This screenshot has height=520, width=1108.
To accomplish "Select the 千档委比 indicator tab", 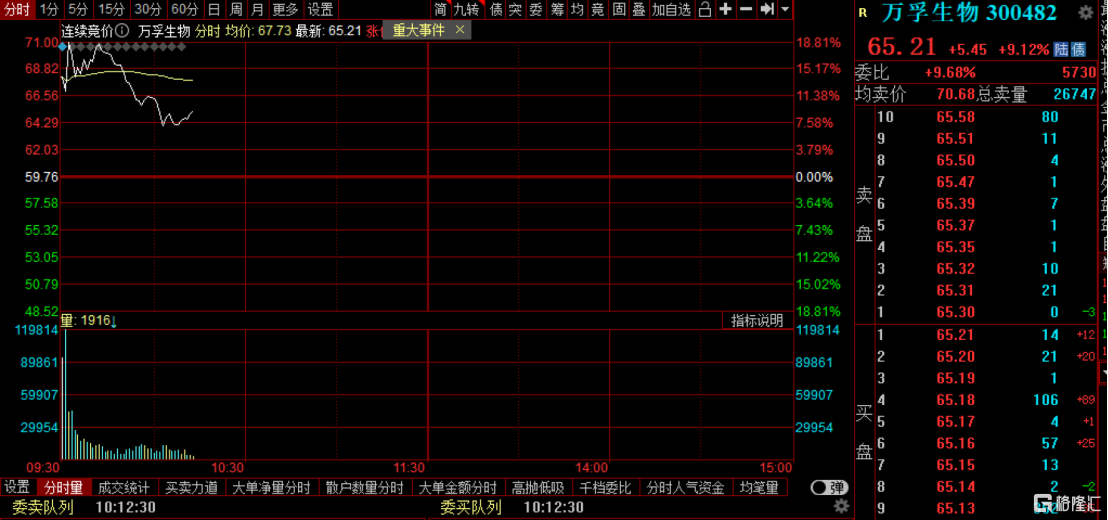I will [605, 488].
